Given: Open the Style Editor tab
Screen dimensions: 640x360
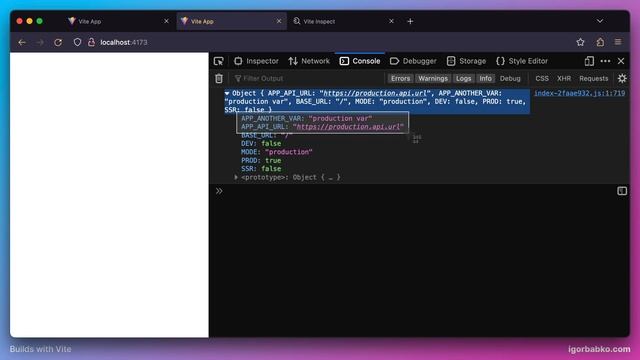Looking at the screenshot, I should point(522,61).
